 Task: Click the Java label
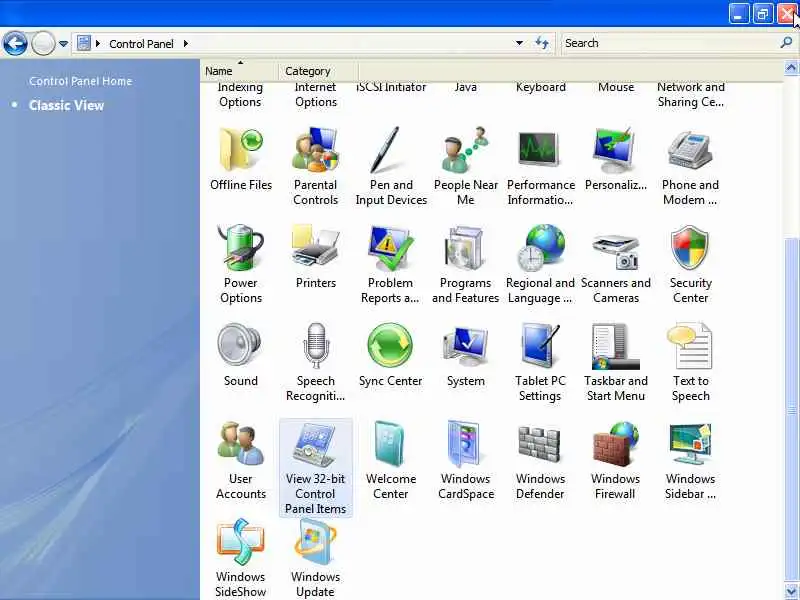466,87
